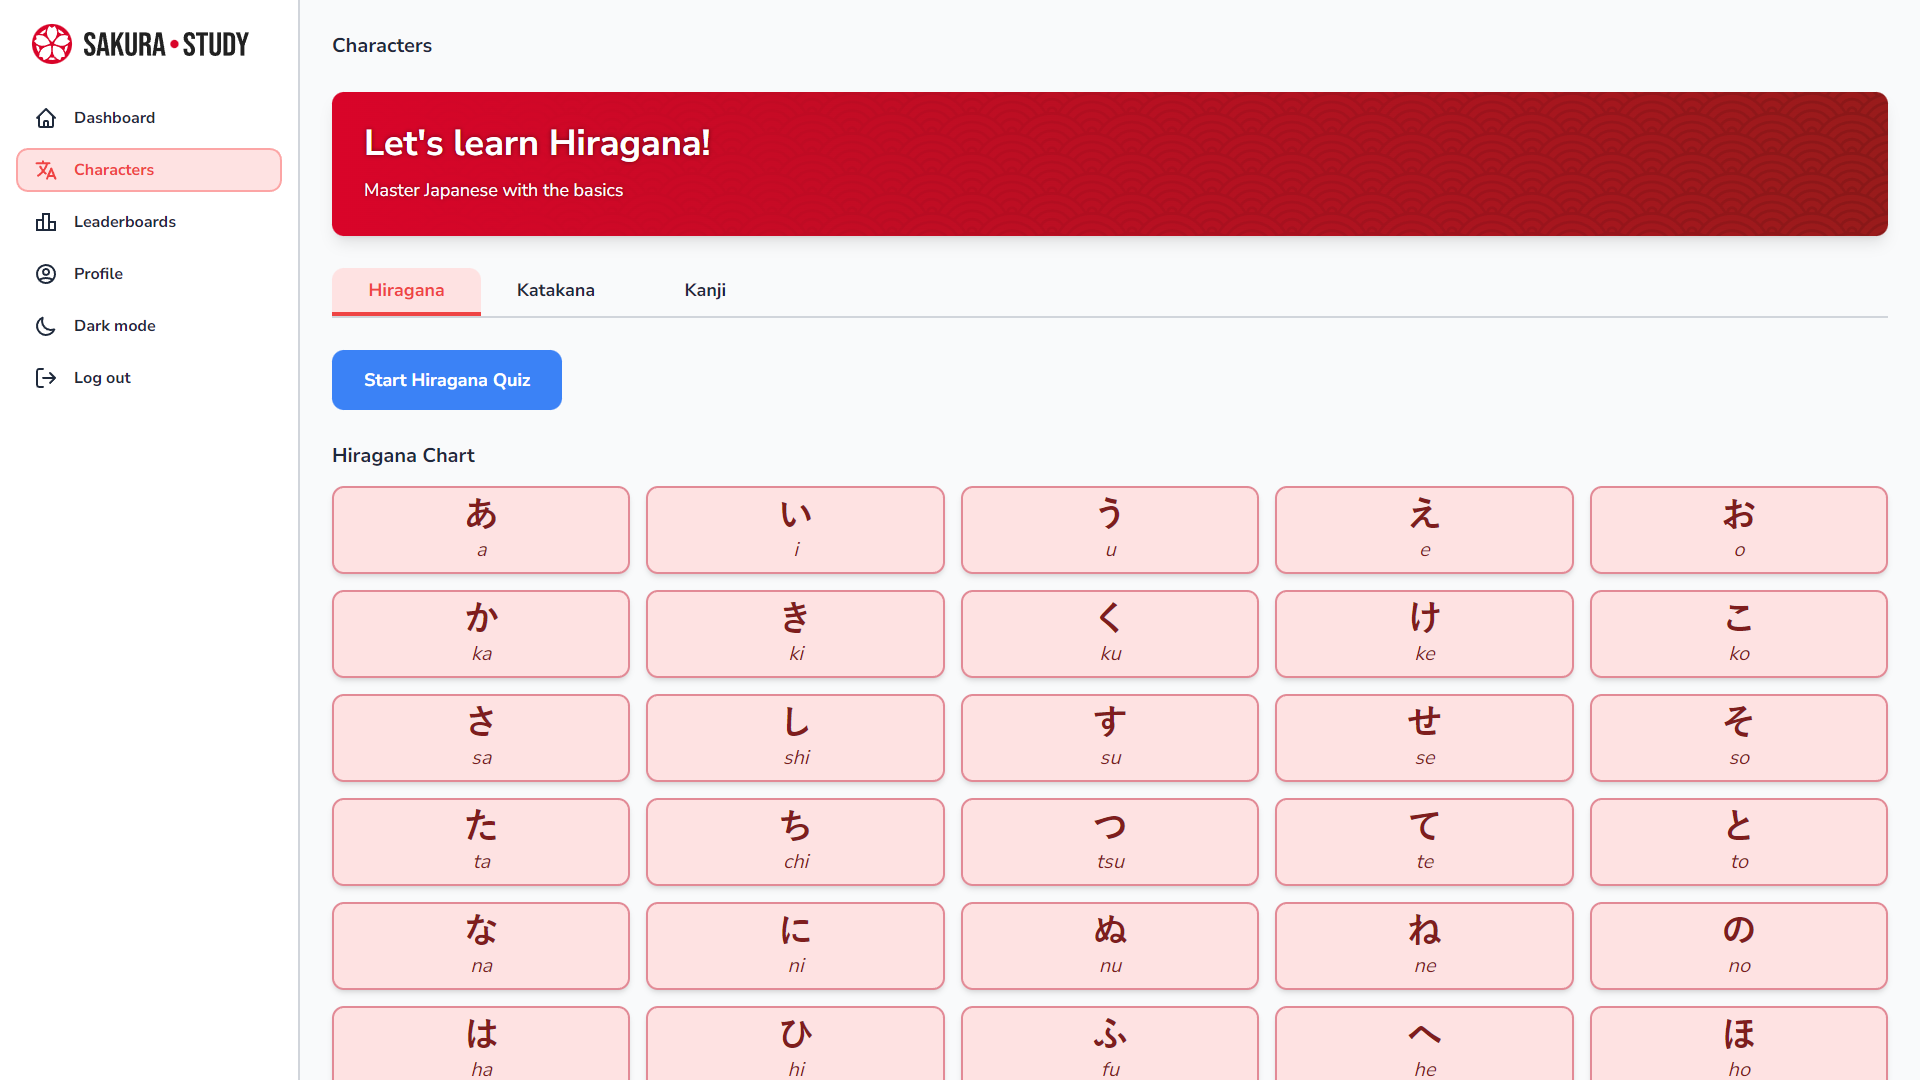Choose the し (shi) character tile
The height and width of the screenshot is (1080, 1920).
click(795, 738)
